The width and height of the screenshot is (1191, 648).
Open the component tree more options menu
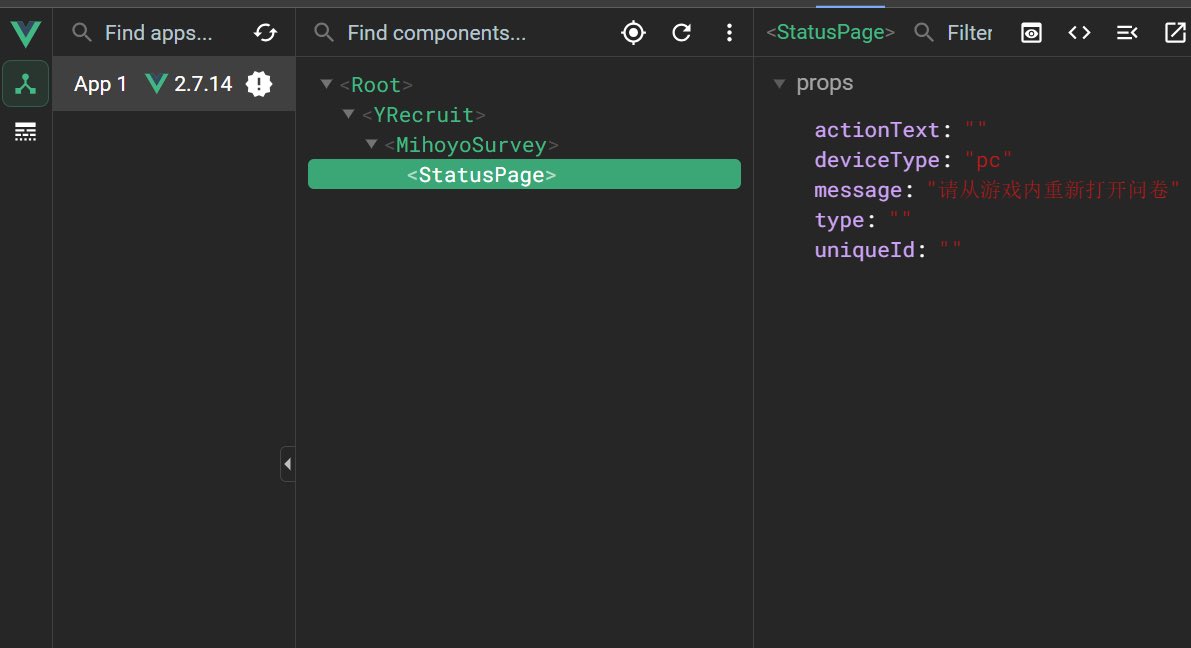[x=729, y=33]
